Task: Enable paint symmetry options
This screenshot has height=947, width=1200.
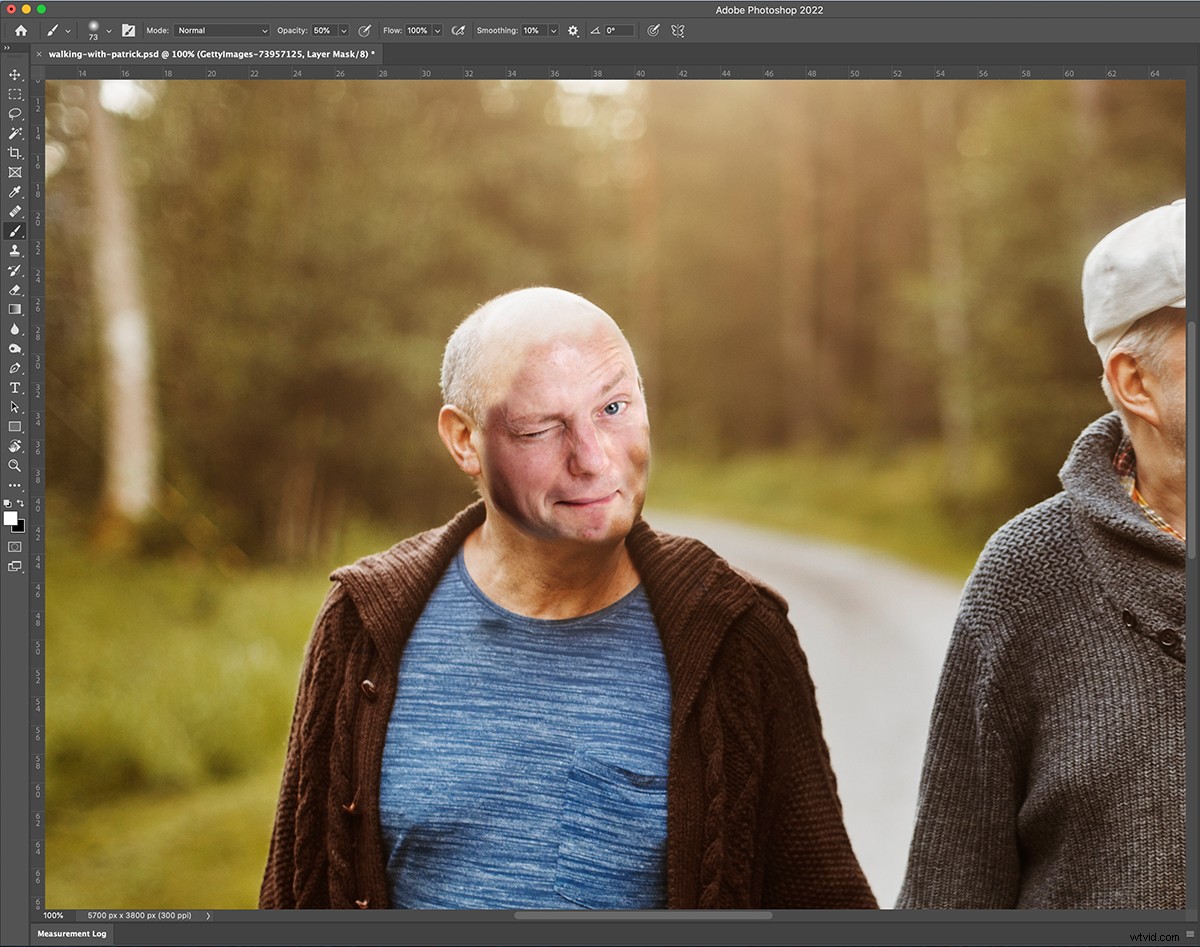Action: coord(677,30)
